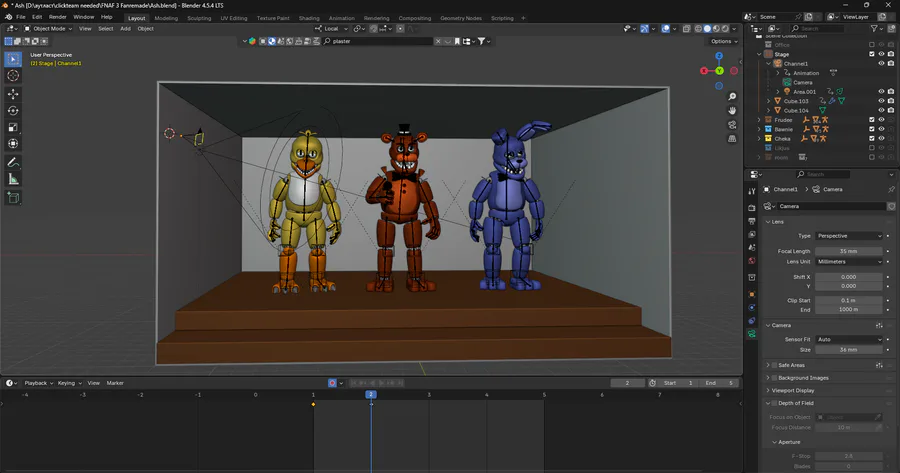Open the Lens Unit Millimeters dropdown
The height and width of the screenshot is (473, 900).
coord(849,262)
